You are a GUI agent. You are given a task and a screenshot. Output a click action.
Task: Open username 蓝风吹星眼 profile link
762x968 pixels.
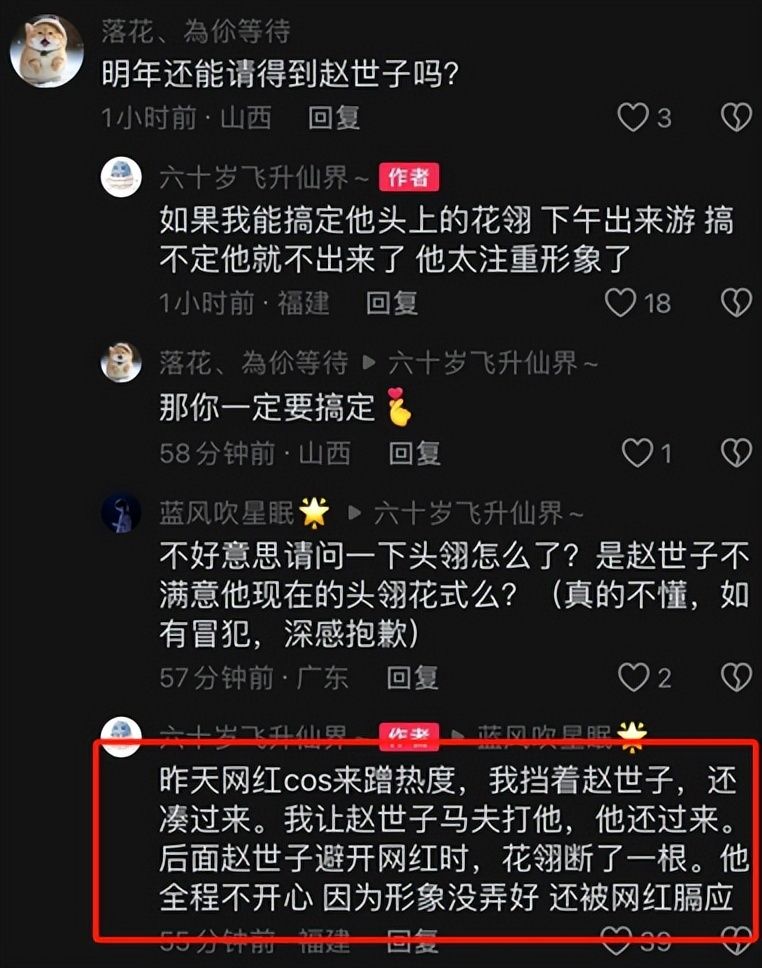pyautogui.click(x=226, y=513)
